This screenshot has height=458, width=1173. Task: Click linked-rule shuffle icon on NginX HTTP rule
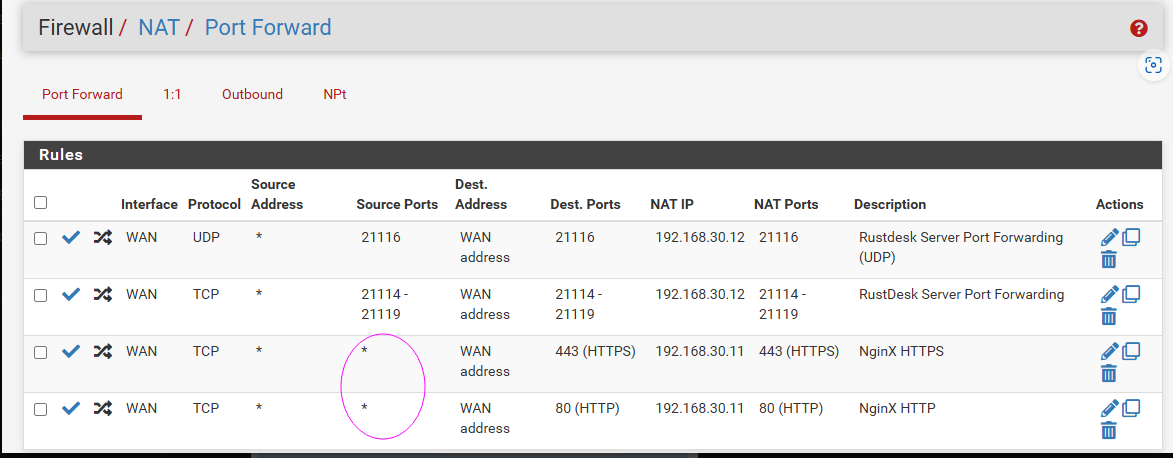click(102, 409)
